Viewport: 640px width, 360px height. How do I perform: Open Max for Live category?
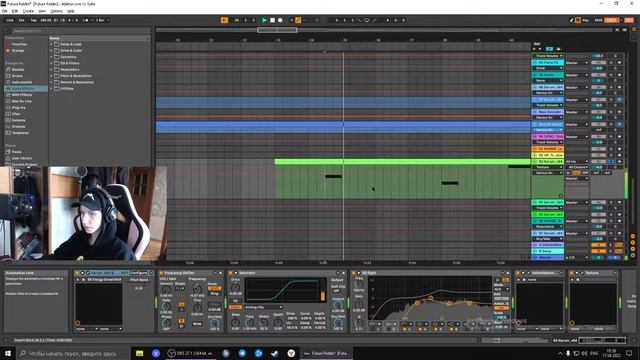pos(21,101)
